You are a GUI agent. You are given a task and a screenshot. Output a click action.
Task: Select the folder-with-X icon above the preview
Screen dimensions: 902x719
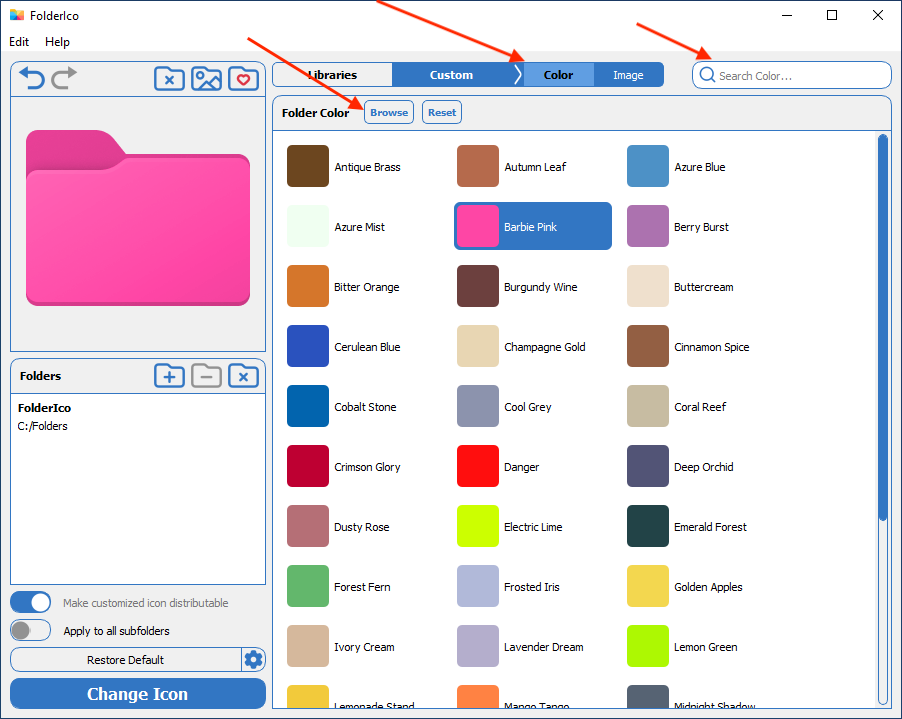(x=169, y=78)
